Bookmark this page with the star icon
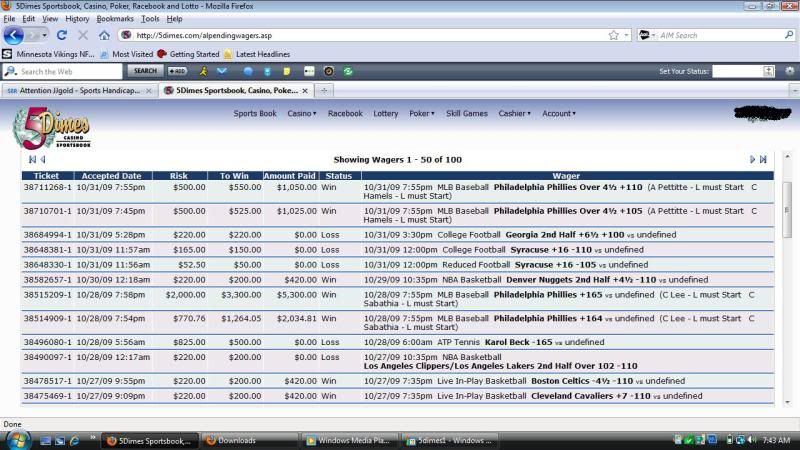The height and width of the screenshot is (450, 800). [613, 35]
